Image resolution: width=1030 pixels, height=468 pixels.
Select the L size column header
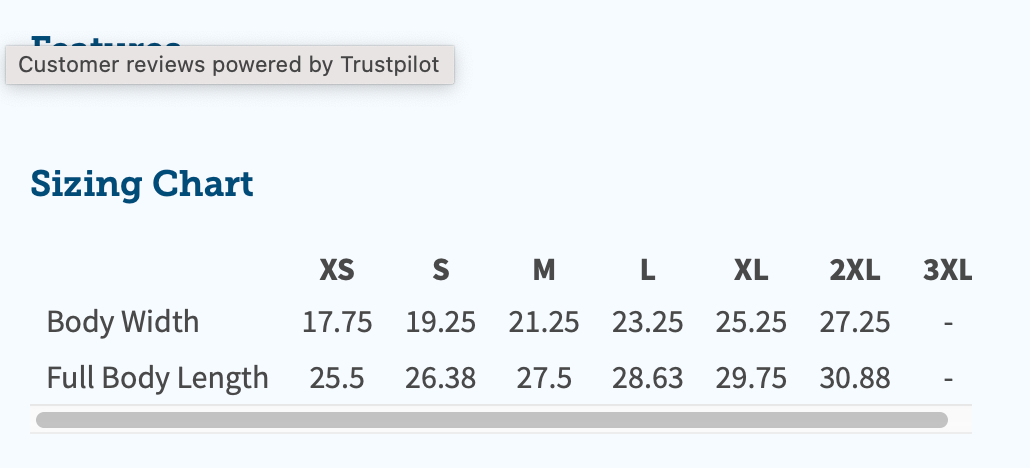click(648, 270)
